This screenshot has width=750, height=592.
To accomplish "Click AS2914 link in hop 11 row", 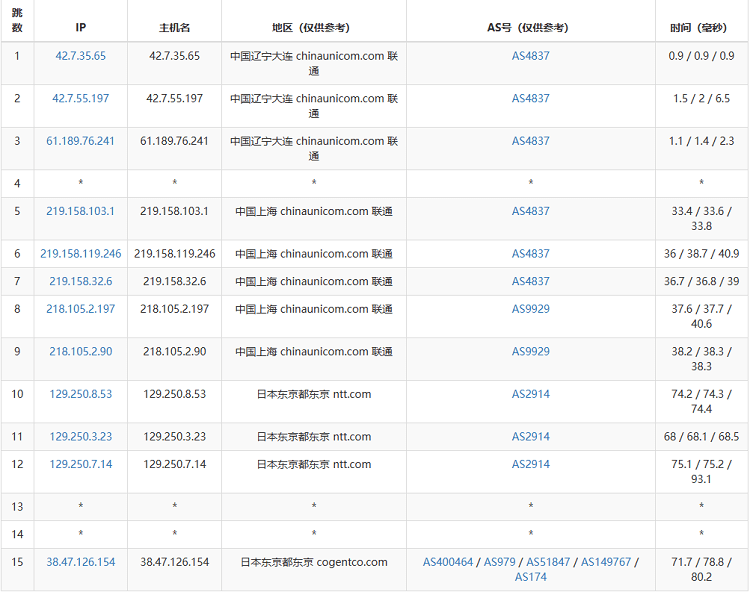I will click(530, 437).
